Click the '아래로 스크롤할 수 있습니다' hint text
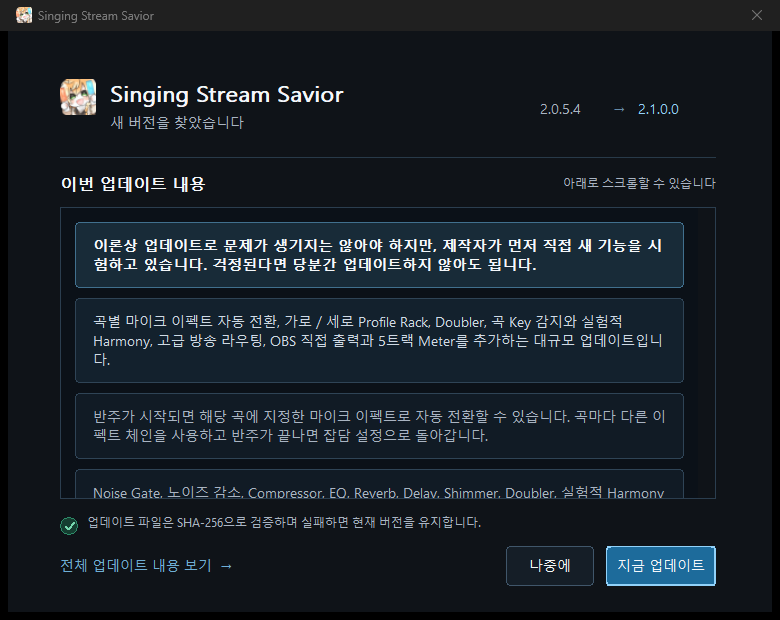Viewport: 780px width, 620px height. (x=639, y=183)
